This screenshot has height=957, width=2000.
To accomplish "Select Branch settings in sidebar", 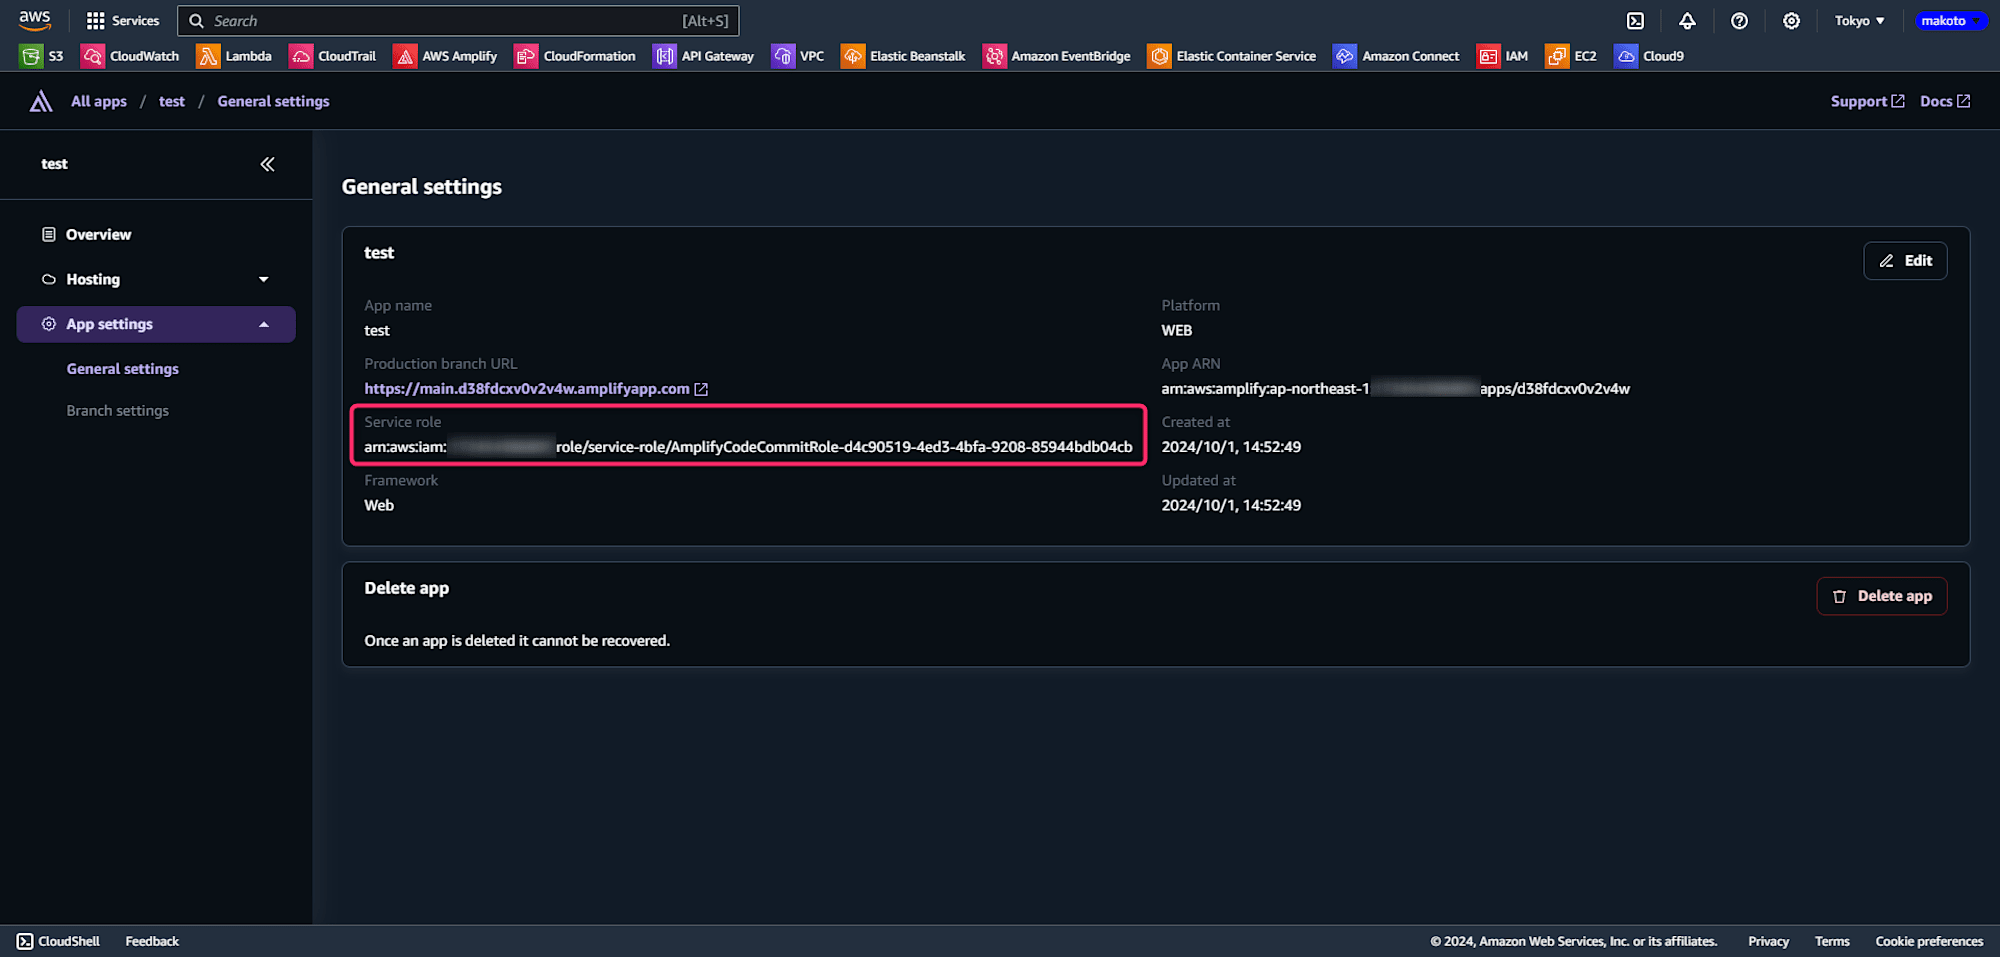I will pos(118,411).
